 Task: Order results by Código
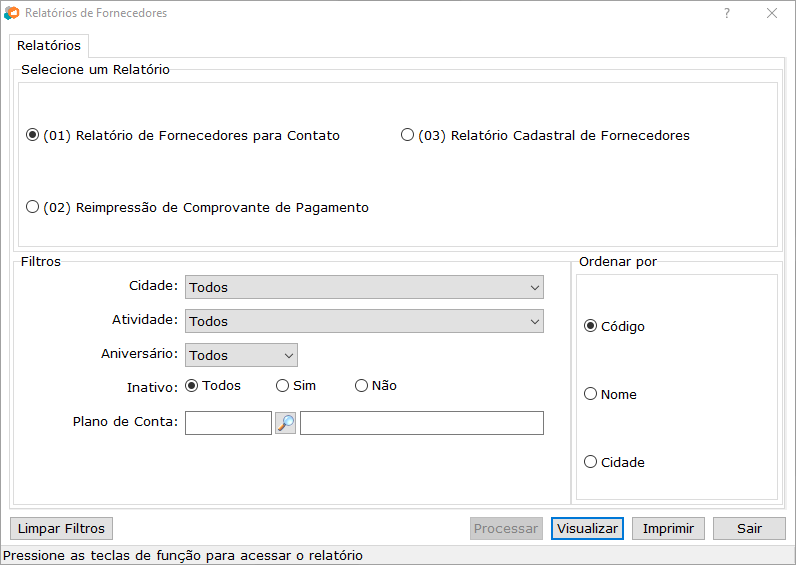pyautogui.click(x=591, y=326)
